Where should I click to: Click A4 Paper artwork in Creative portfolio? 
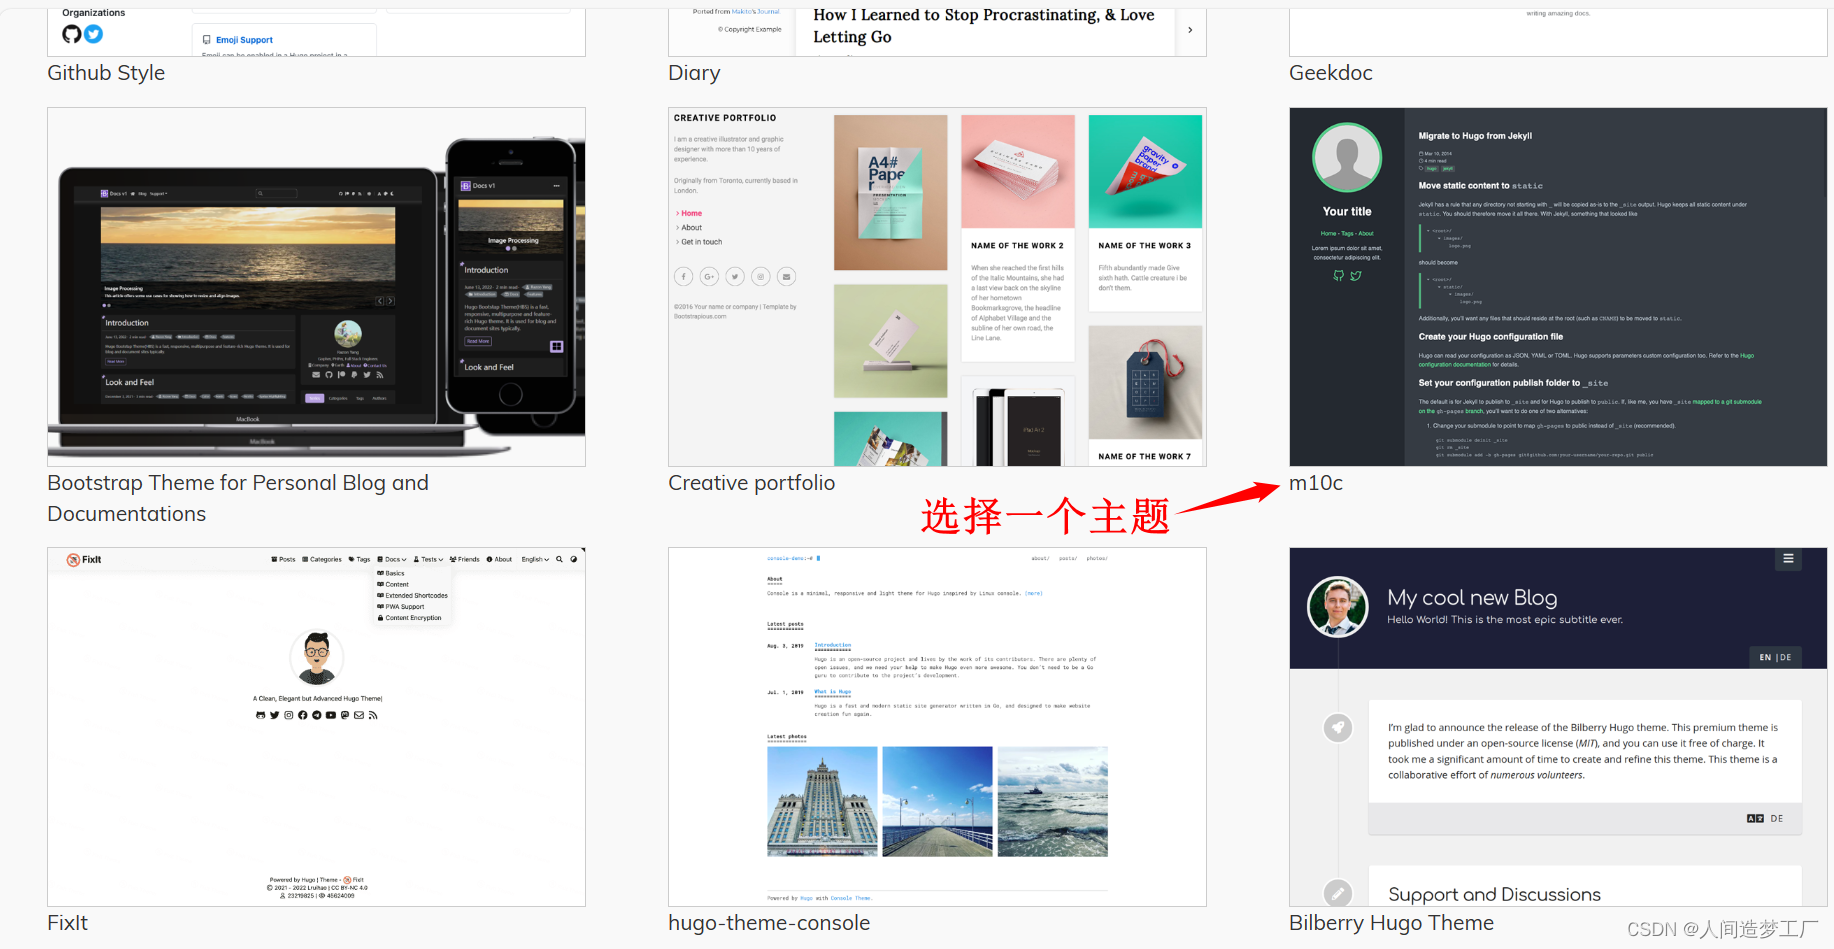890,192
